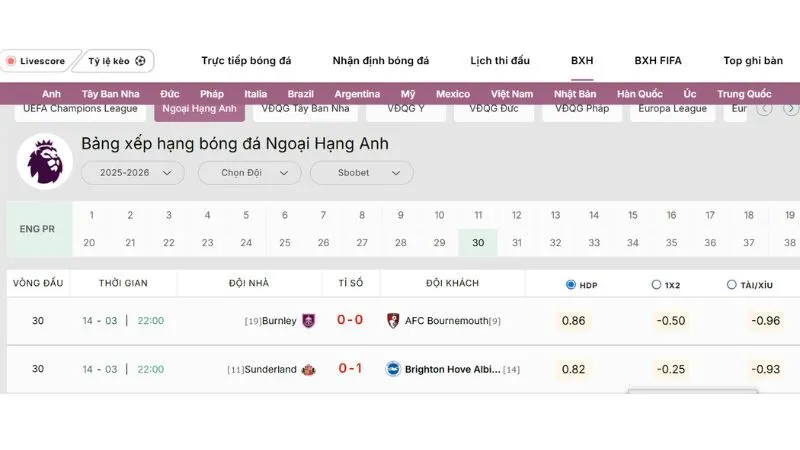This screenshot has width=800, height=450.
Task: Click the AFC Bournemouth club crest
Action: tap(393, 321)
